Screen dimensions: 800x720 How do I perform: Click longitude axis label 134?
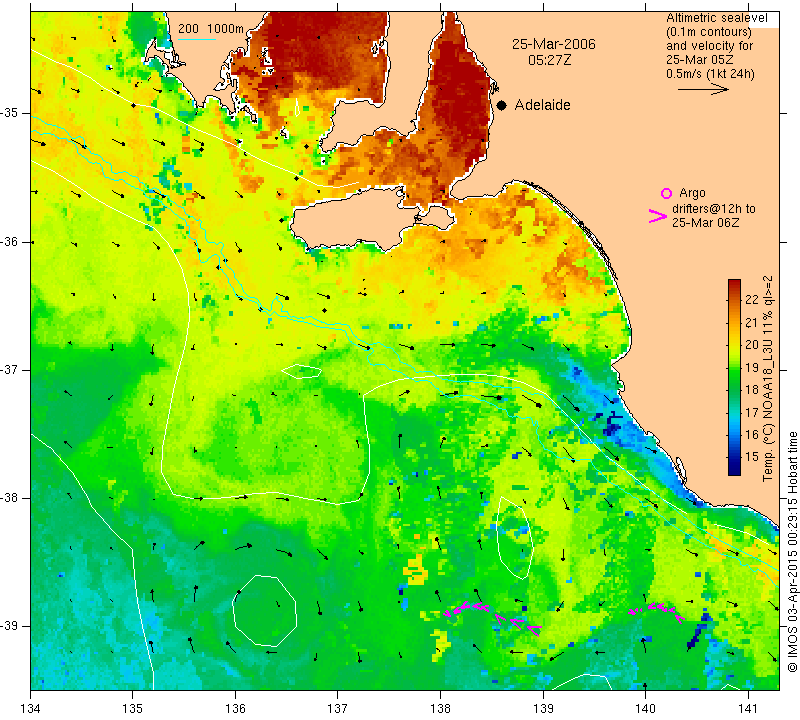[31, 708]
